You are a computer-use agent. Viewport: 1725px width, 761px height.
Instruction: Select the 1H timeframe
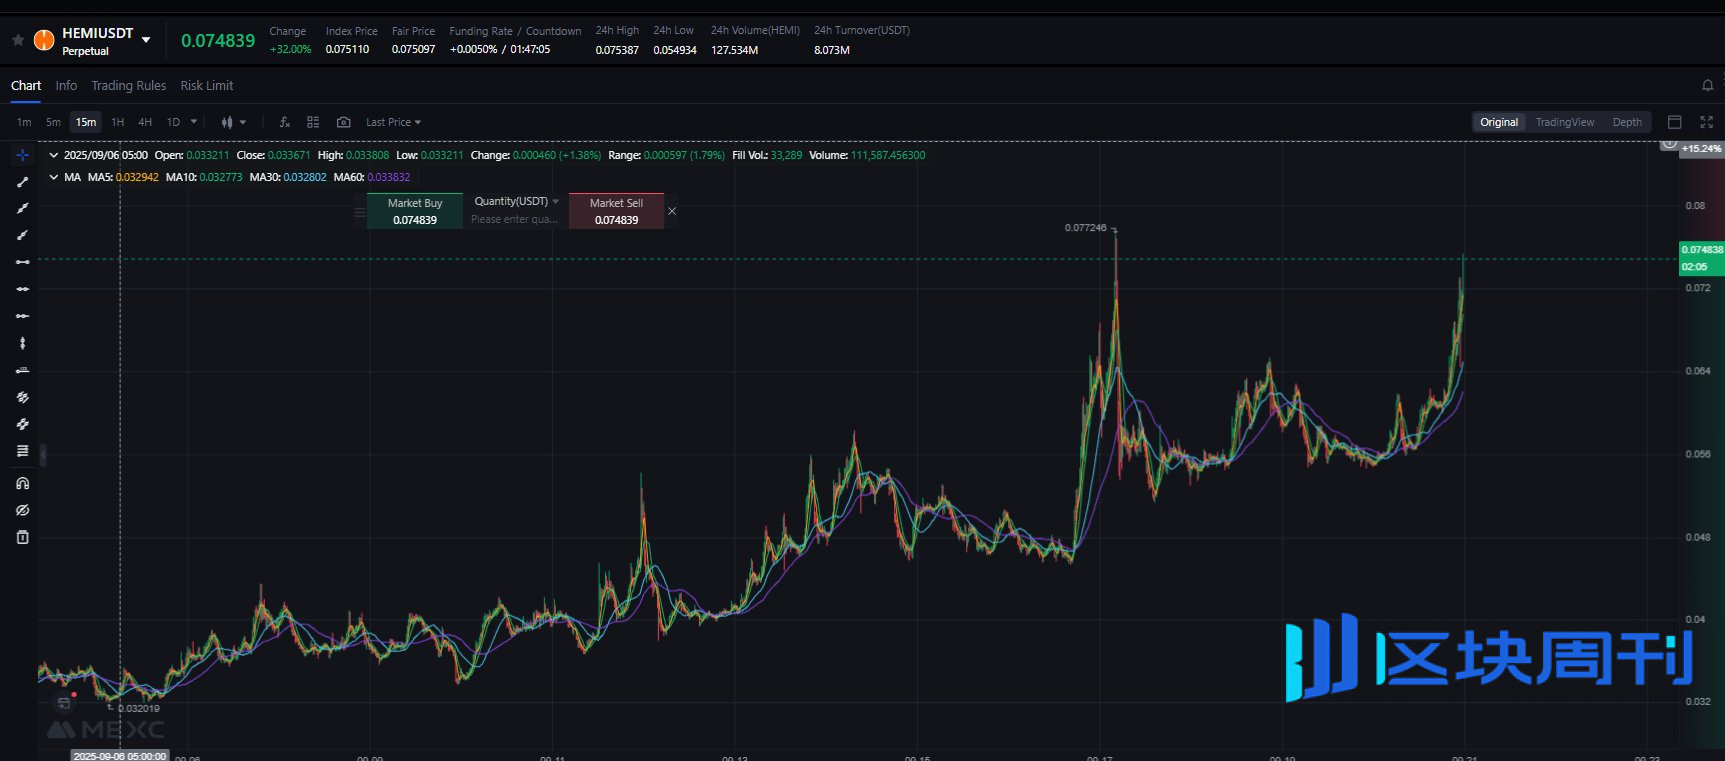pyautogui.click(x=118, y=122)
